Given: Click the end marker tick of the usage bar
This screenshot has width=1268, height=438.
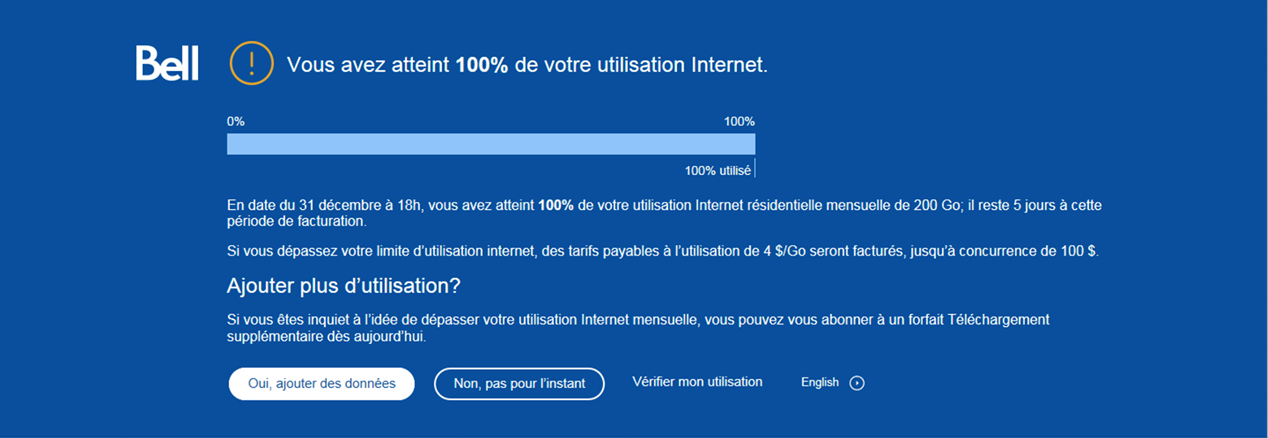Looking at the screenshot, I should (754, 167).
